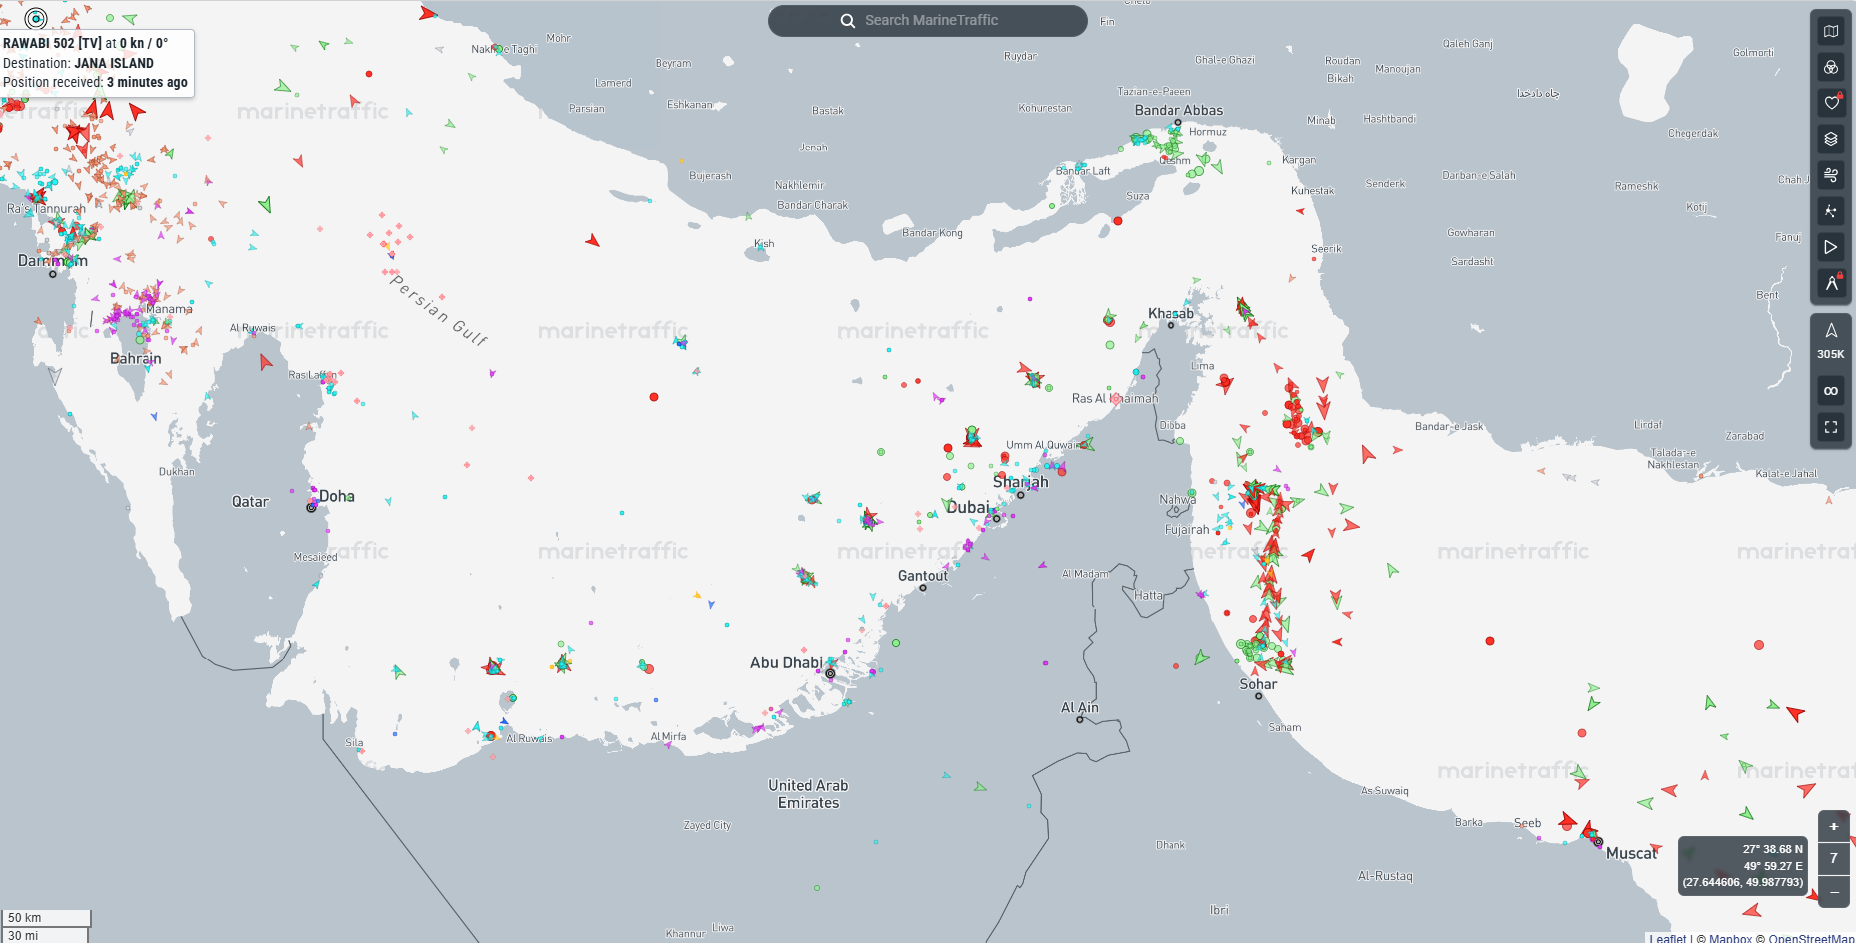Click the Al-Rustaq town label
This screenshot has height=943, width=1856.
[x=1385, y=876]
